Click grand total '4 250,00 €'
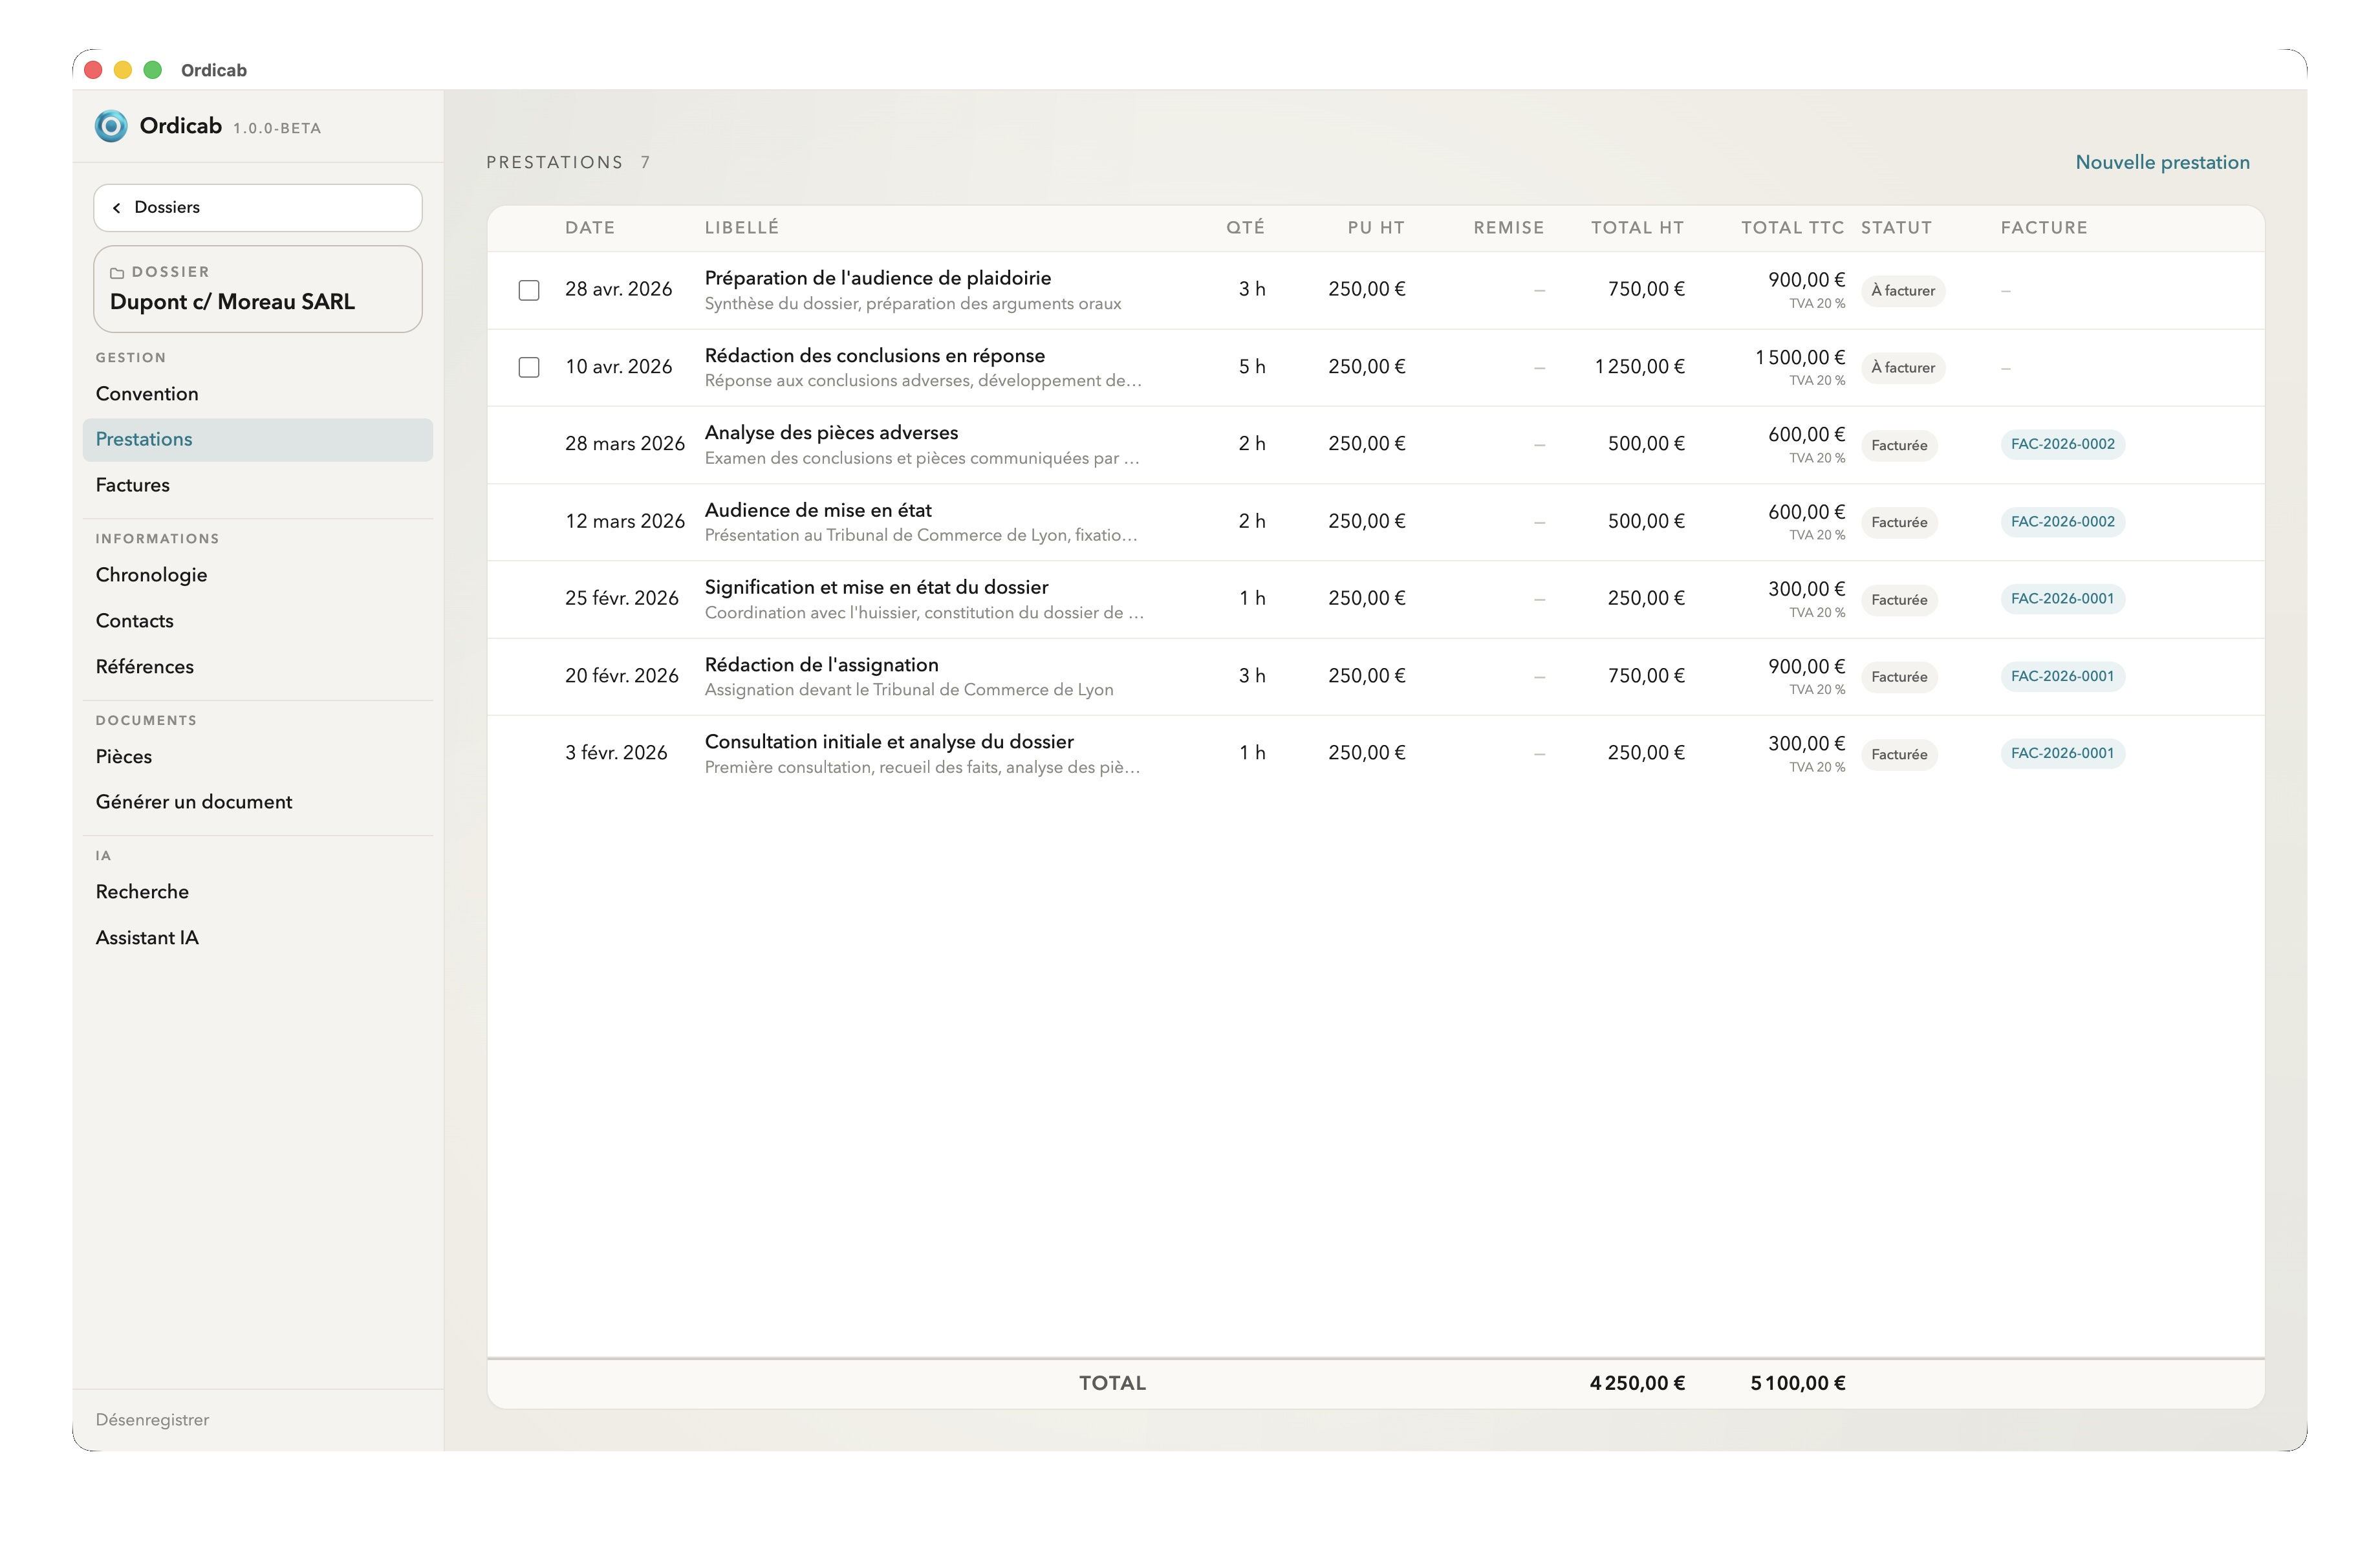Screen dimensions: 2380x1547 click(x=1637, y=1384)
